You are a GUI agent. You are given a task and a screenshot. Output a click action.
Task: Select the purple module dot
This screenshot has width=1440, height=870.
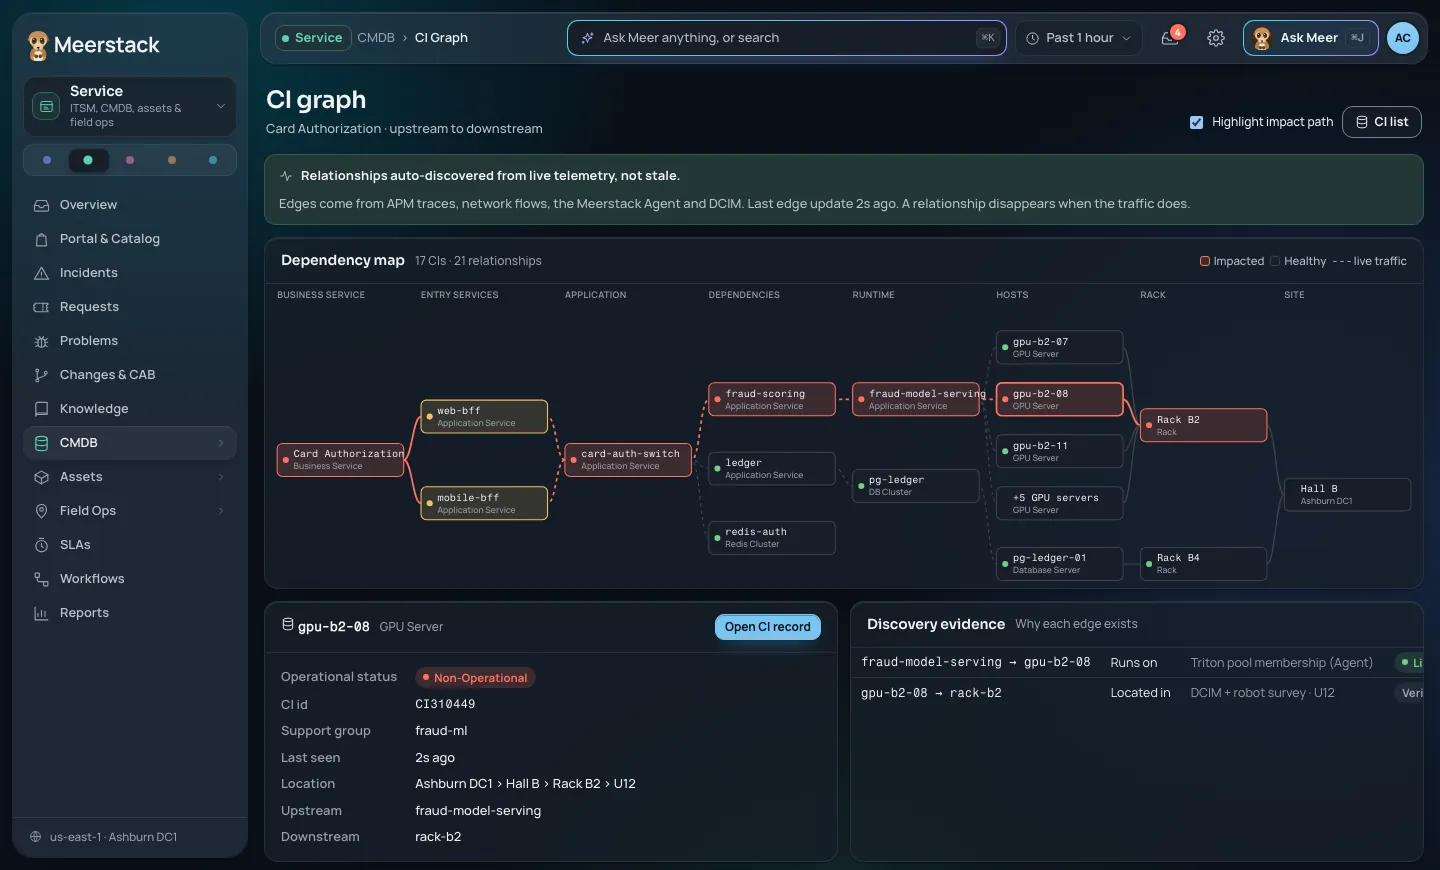click(130, 160)
